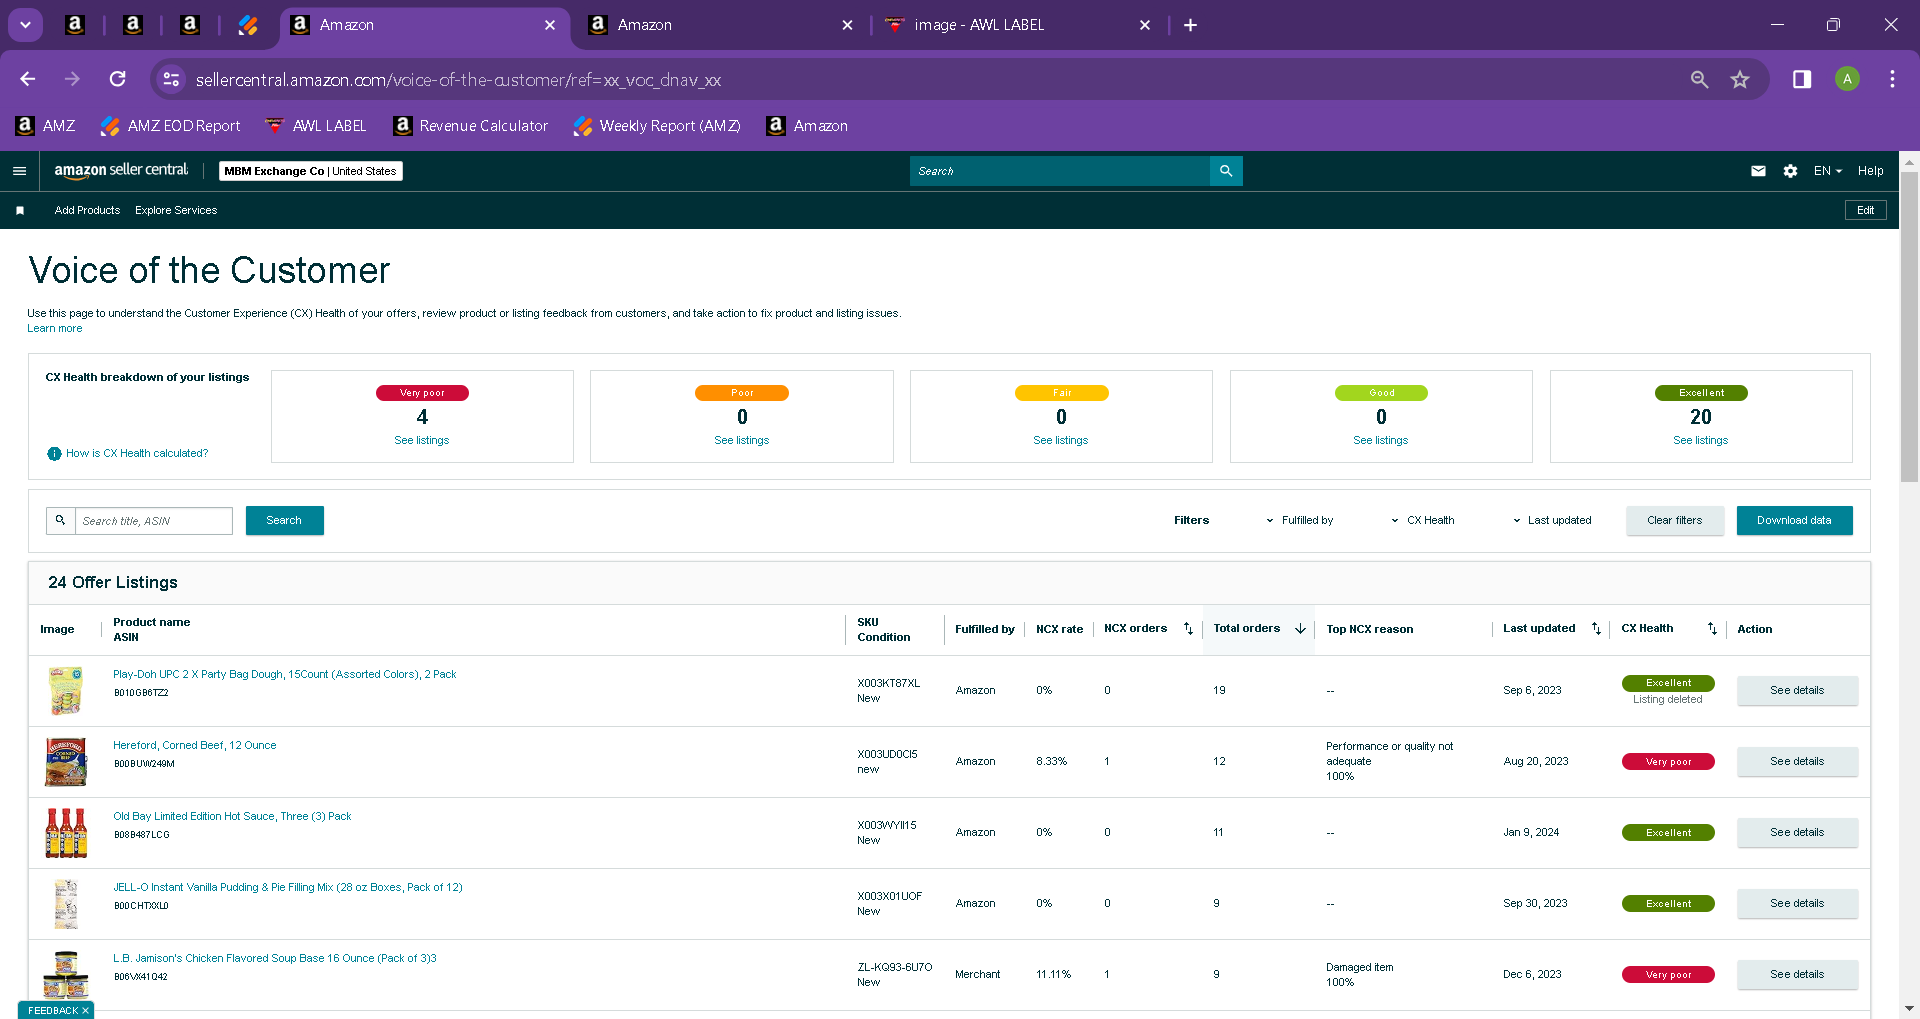Click the Download data button

(1794, 521)
